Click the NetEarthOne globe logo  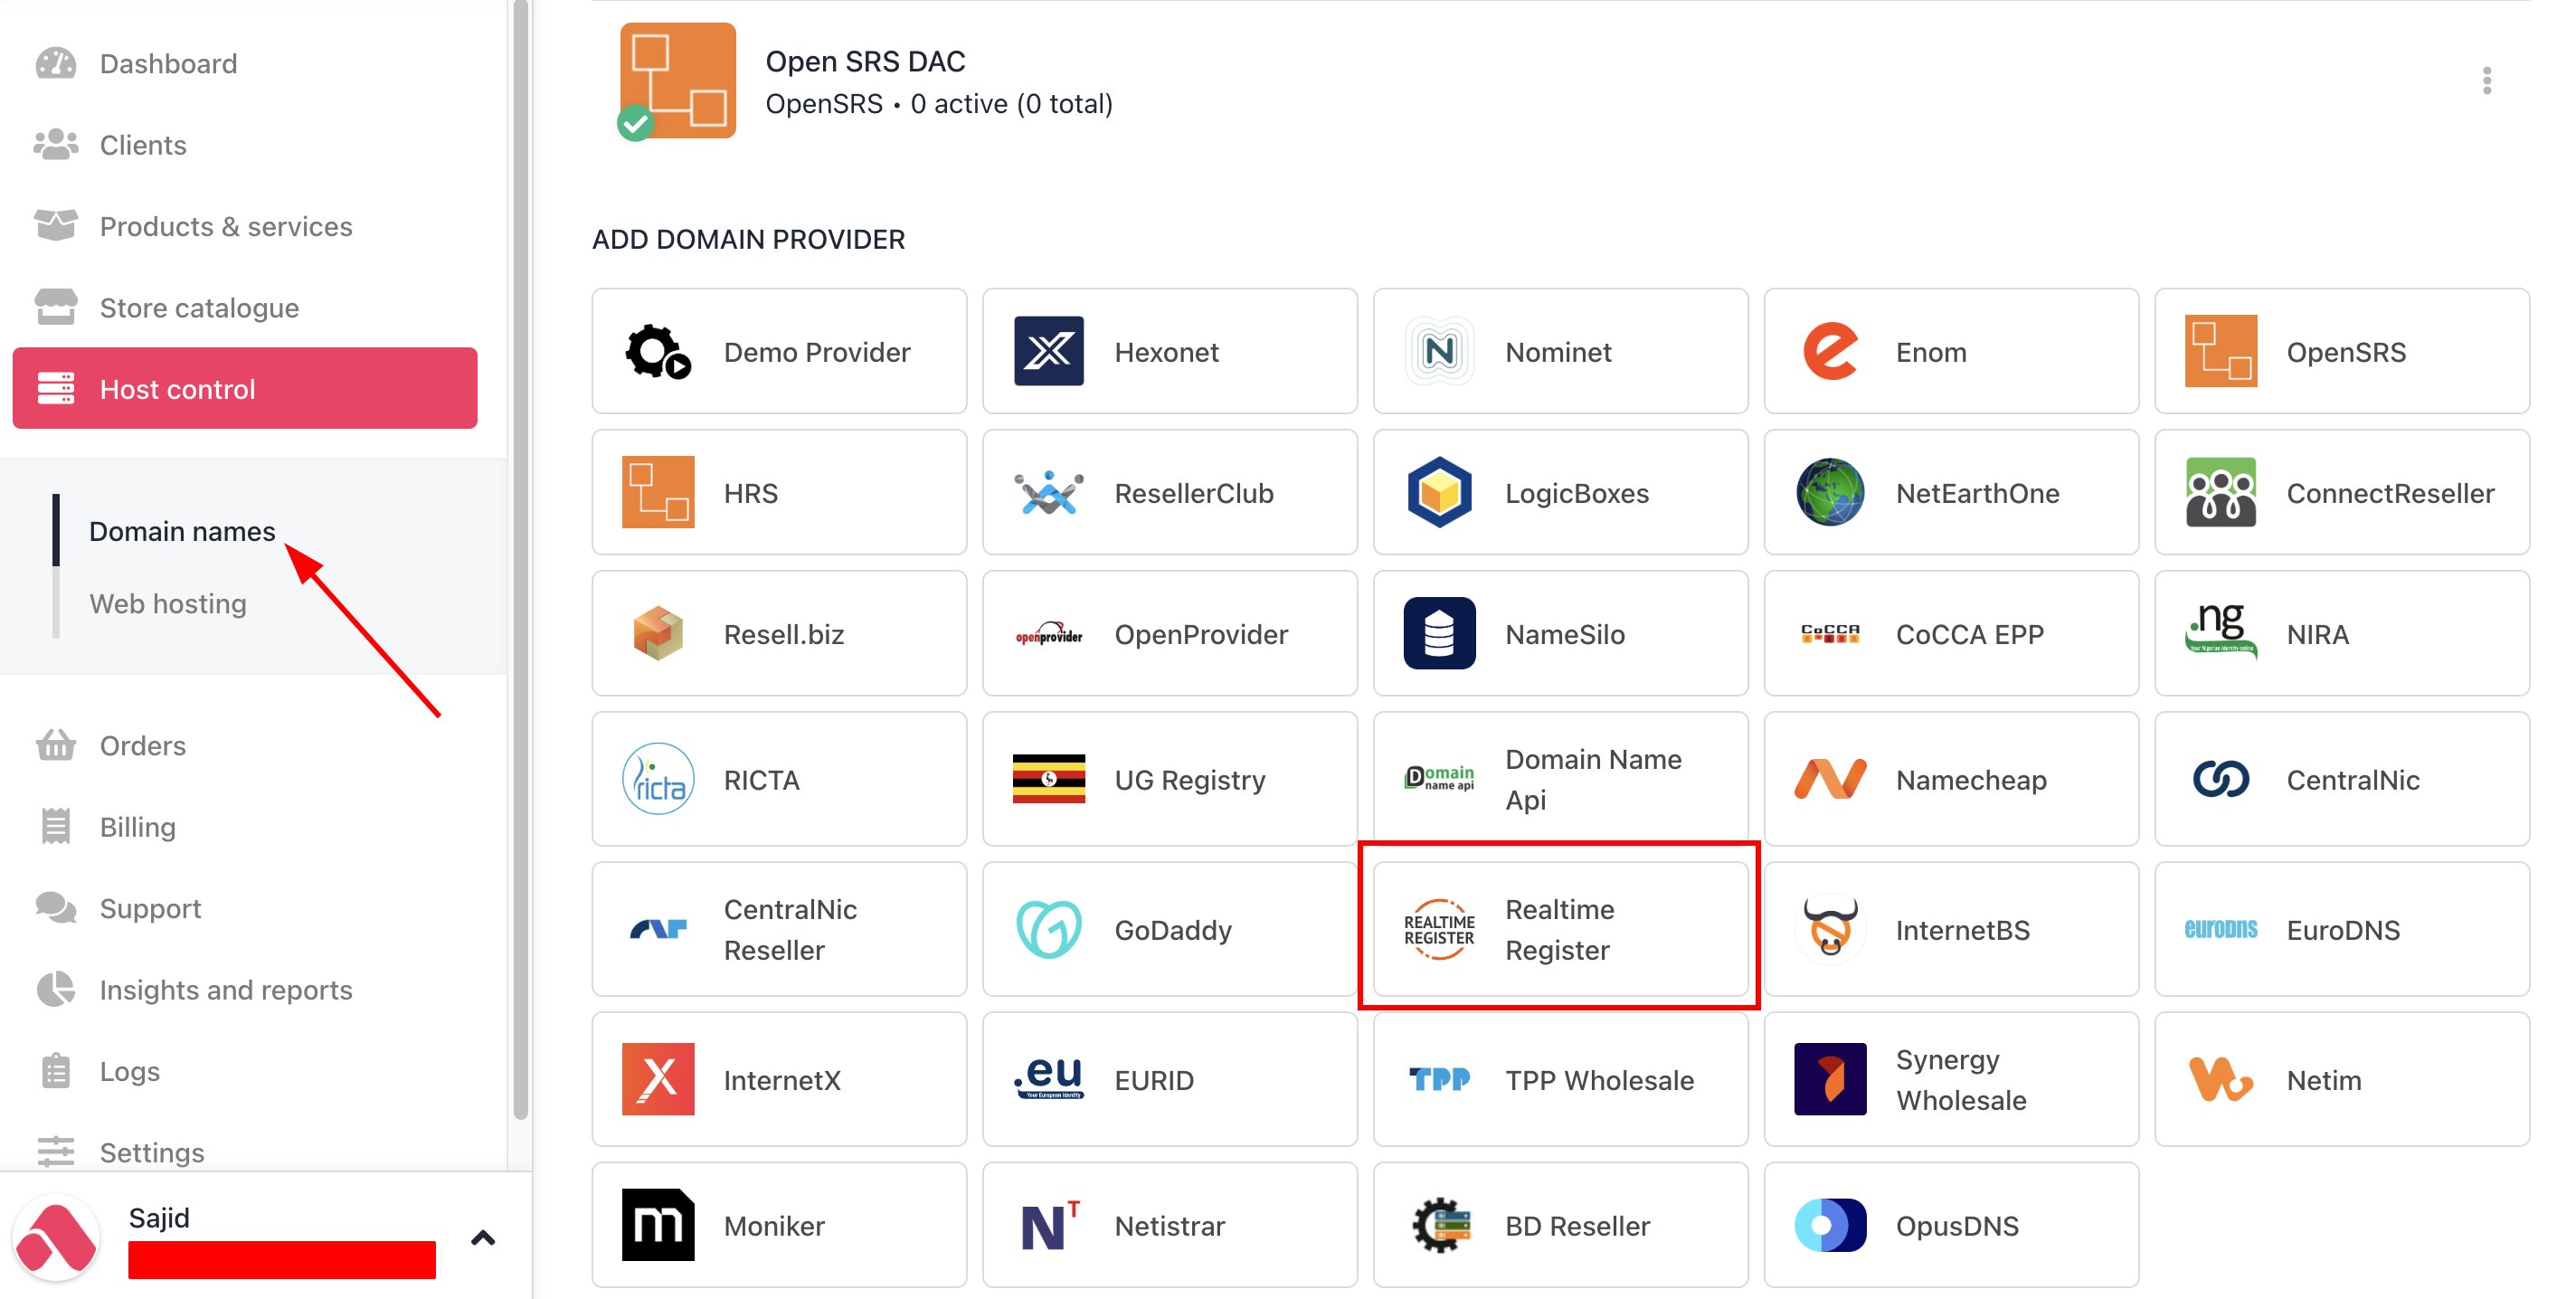point(1830,492)
